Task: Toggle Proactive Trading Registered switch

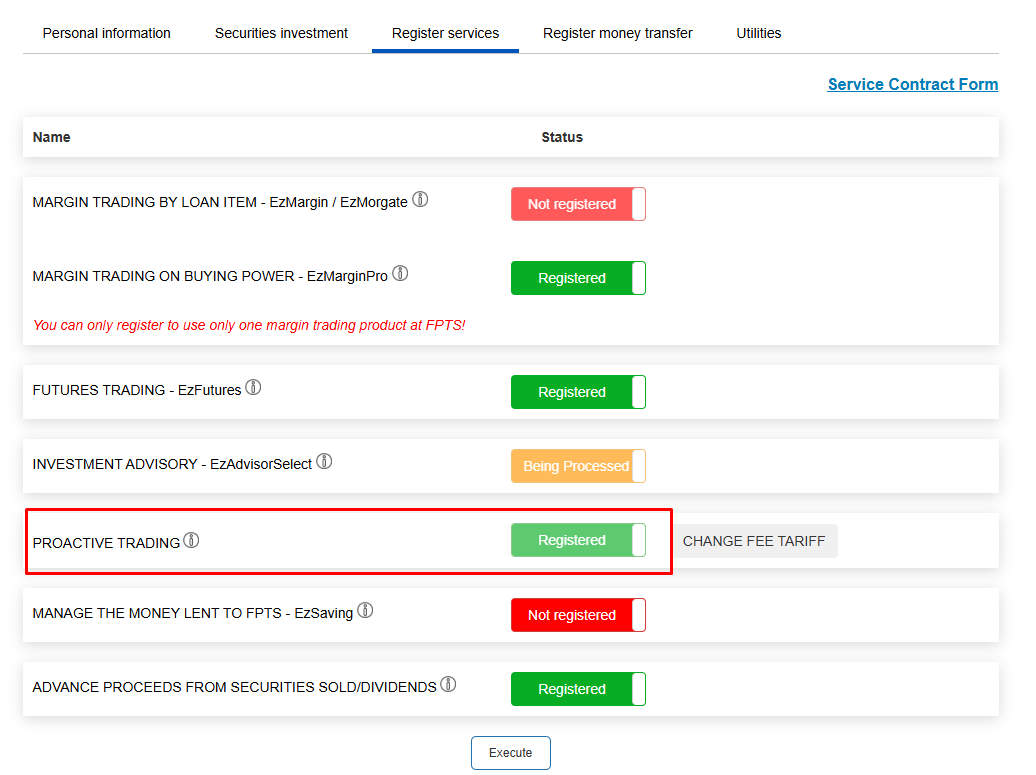Action: 578,540
